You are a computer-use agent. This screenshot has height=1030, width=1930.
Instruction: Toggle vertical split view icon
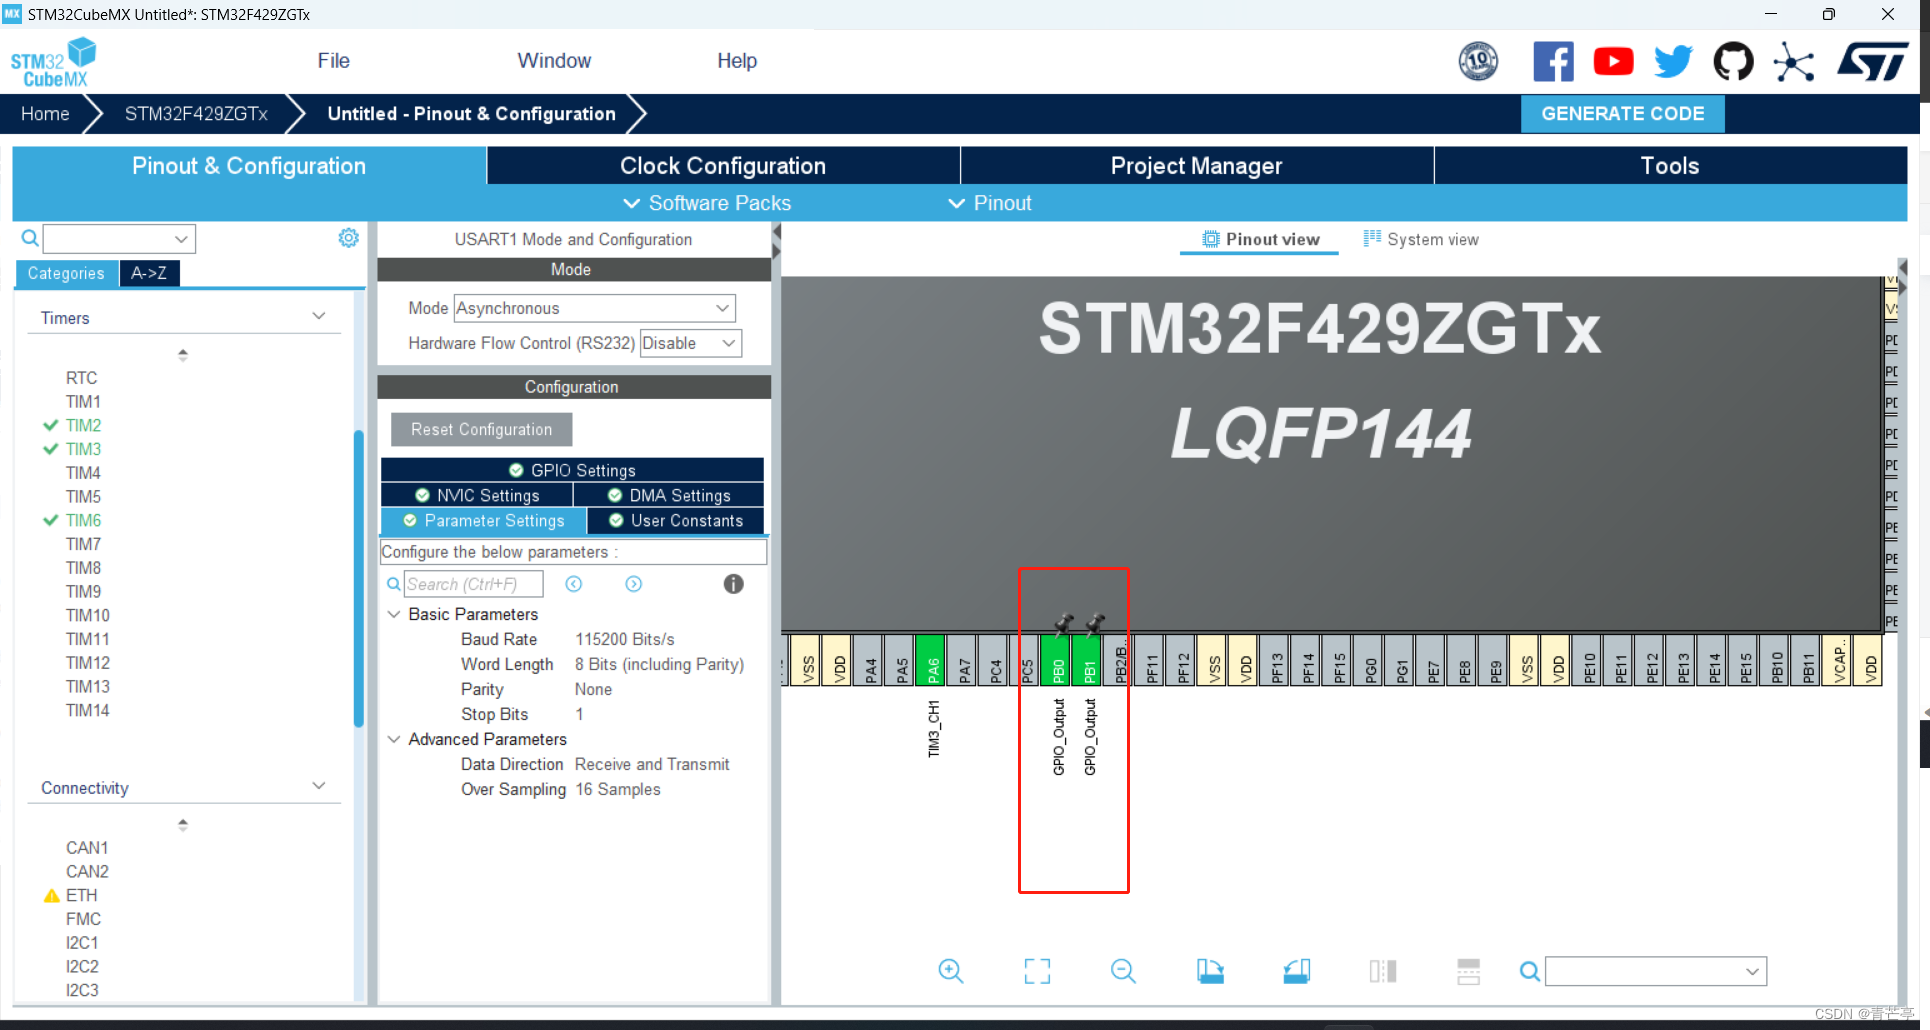coord(1383,971)
